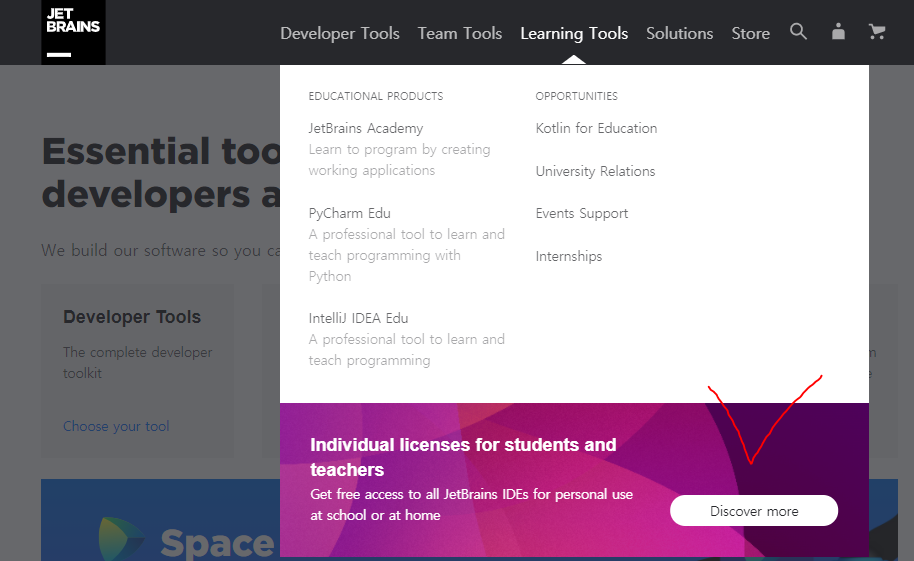Go to the Store
This screenshot has width=914, height=561.
(x=751, y=33)
